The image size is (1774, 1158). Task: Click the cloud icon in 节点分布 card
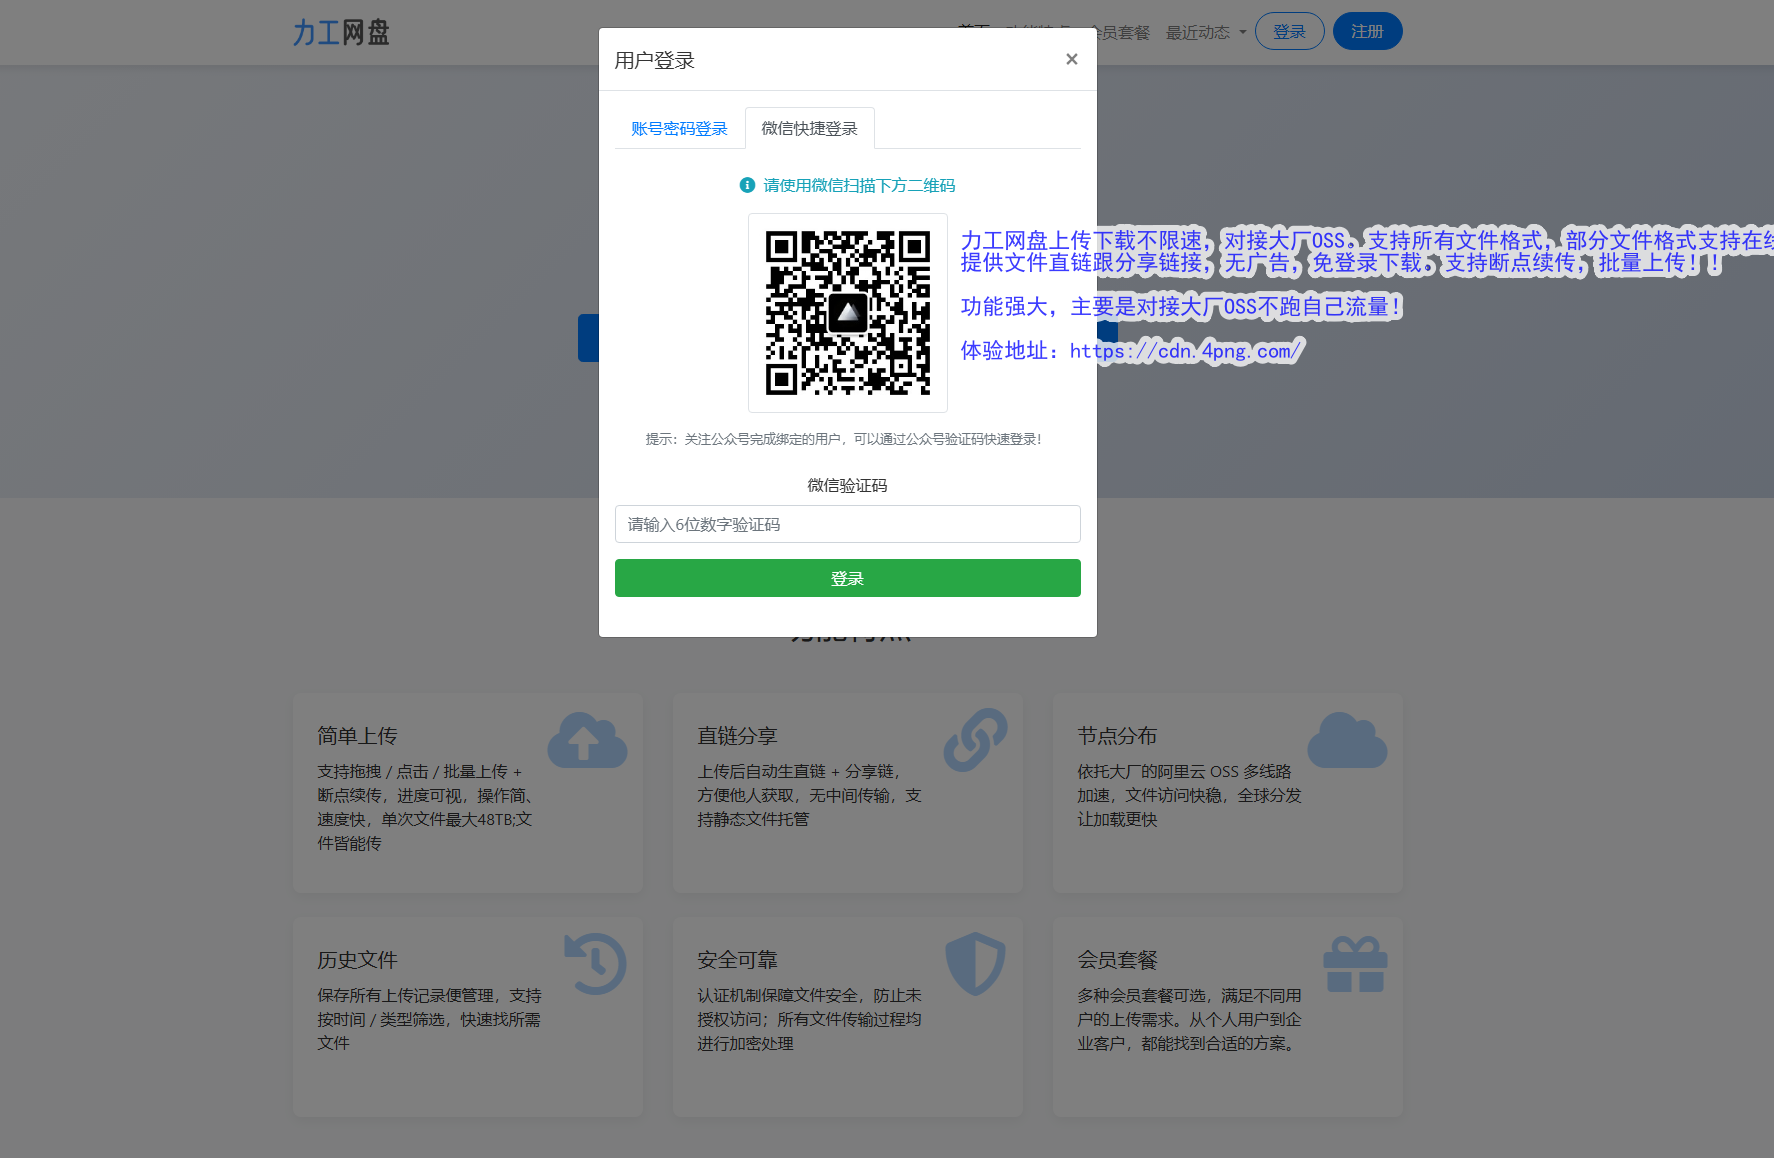1347,741
